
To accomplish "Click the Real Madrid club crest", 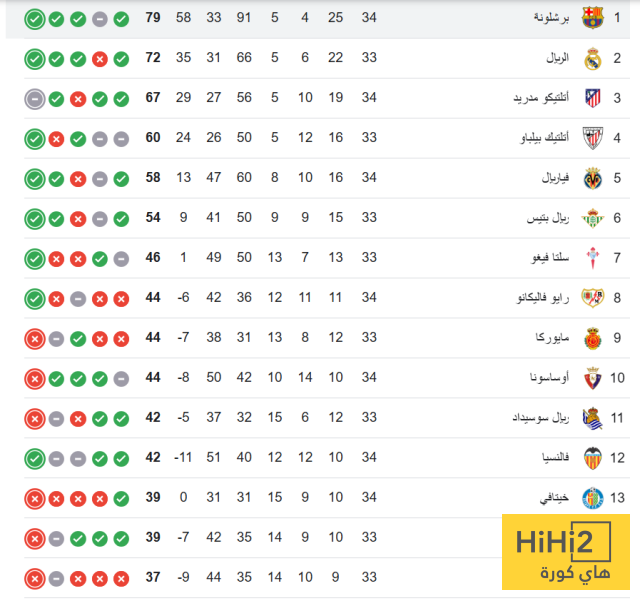I will coord(592,58).
